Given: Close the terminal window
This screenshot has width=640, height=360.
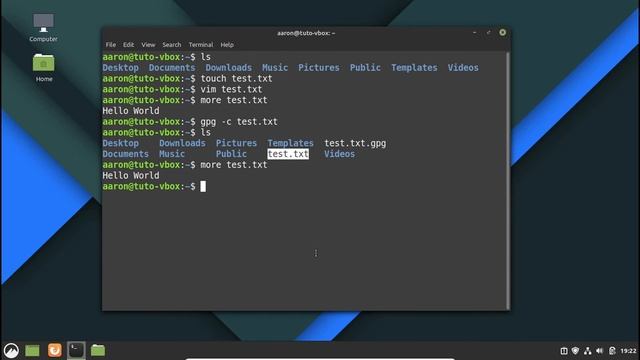Looking at the screenshot, I should (502, 32).
